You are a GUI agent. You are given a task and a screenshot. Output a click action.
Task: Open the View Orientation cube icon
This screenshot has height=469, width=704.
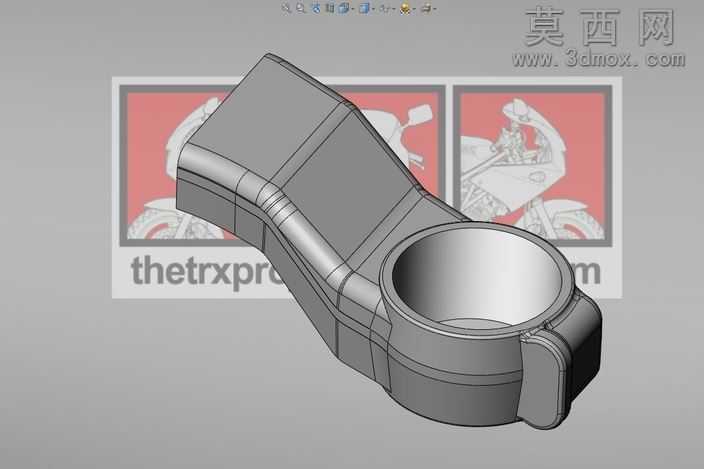pyautogui.click(x=343, y=8)
